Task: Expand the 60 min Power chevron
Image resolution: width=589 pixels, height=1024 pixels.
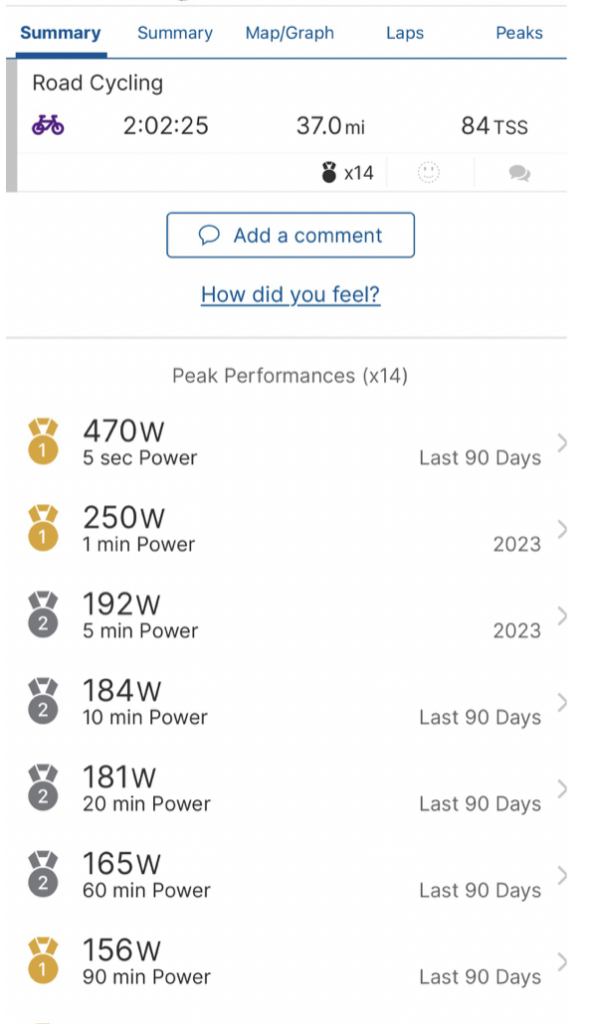Action: pos(562,875)
